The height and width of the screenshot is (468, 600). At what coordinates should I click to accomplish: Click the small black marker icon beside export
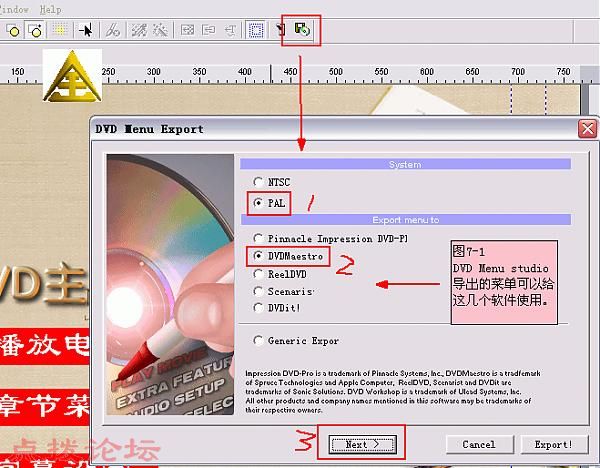(281, 29)
